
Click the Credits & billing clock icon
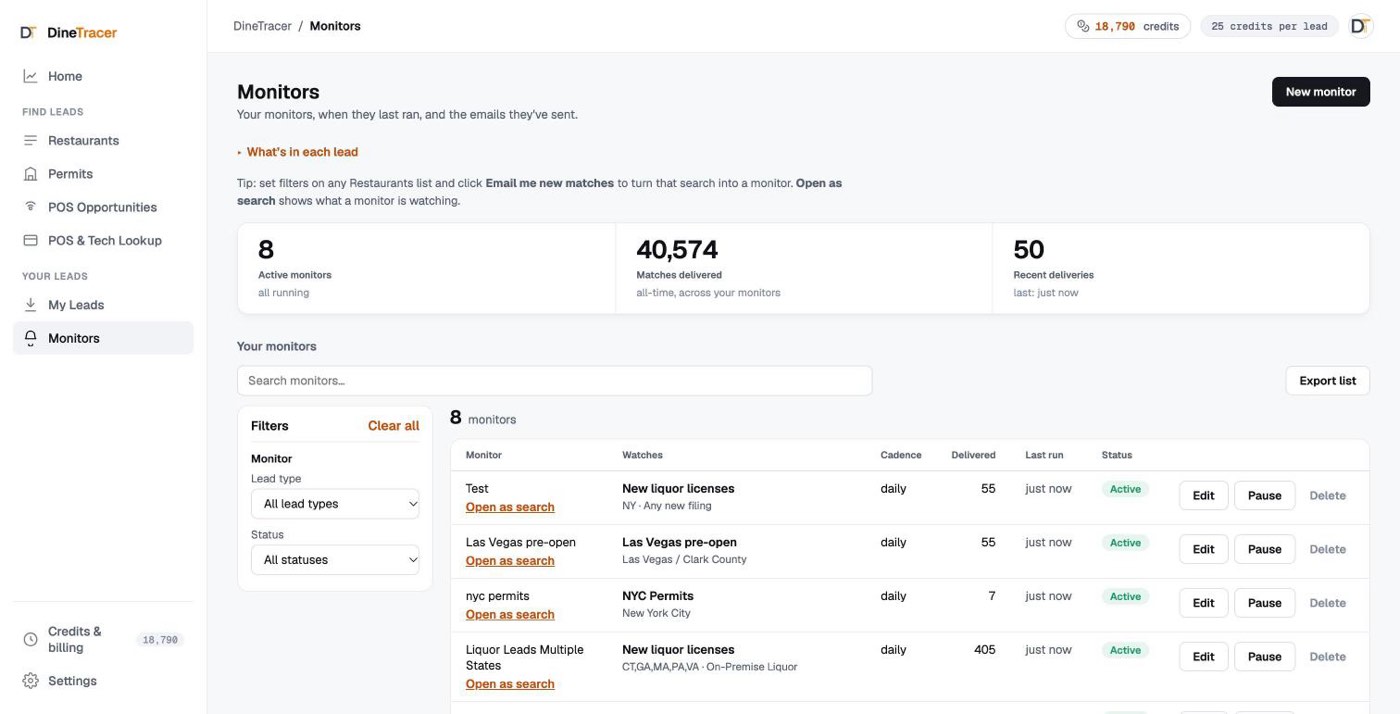pyautogui.click(x=30, y=639)
